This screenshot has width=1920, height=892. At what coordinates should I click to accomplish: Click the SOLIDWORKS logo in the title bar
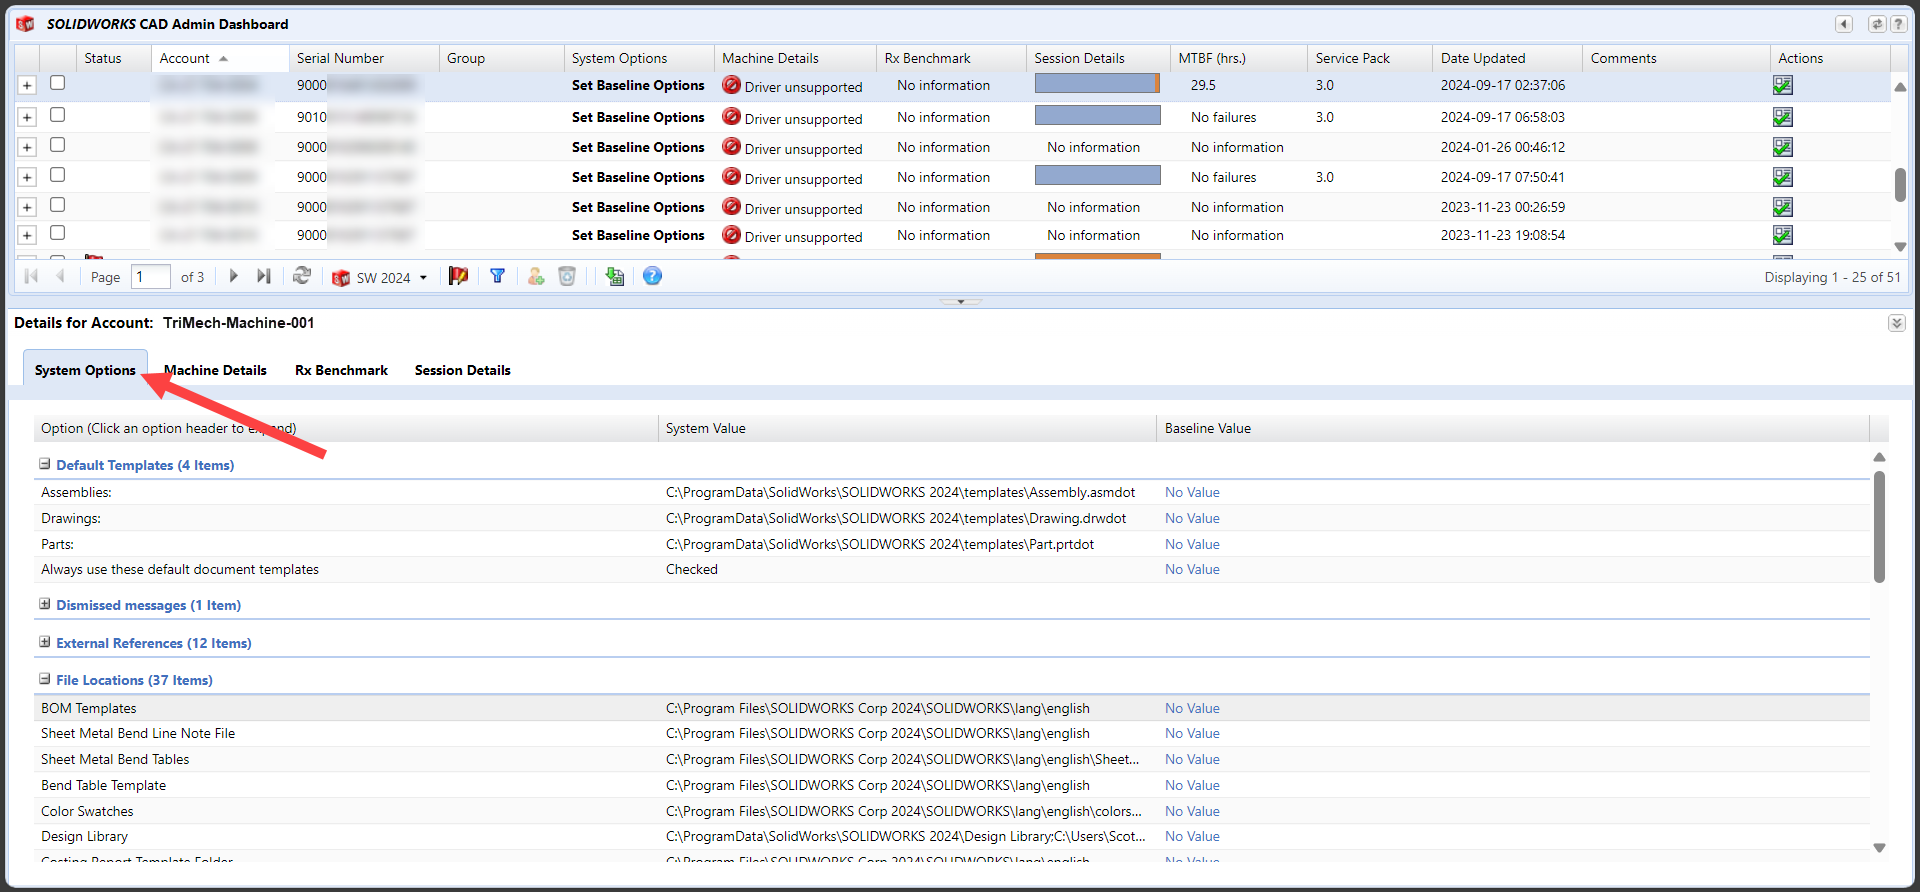click(x=26, y=24)
